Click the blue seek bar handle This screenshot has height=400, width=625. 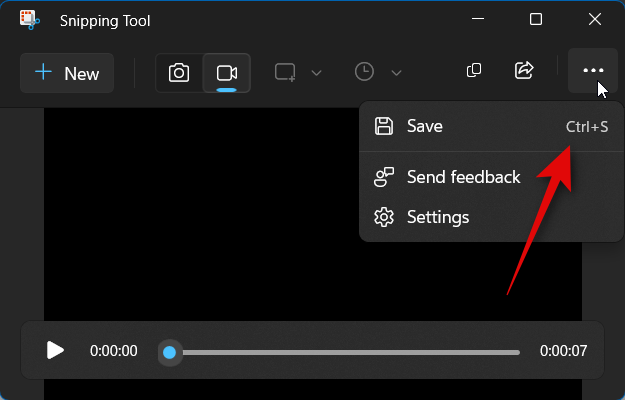170,352
